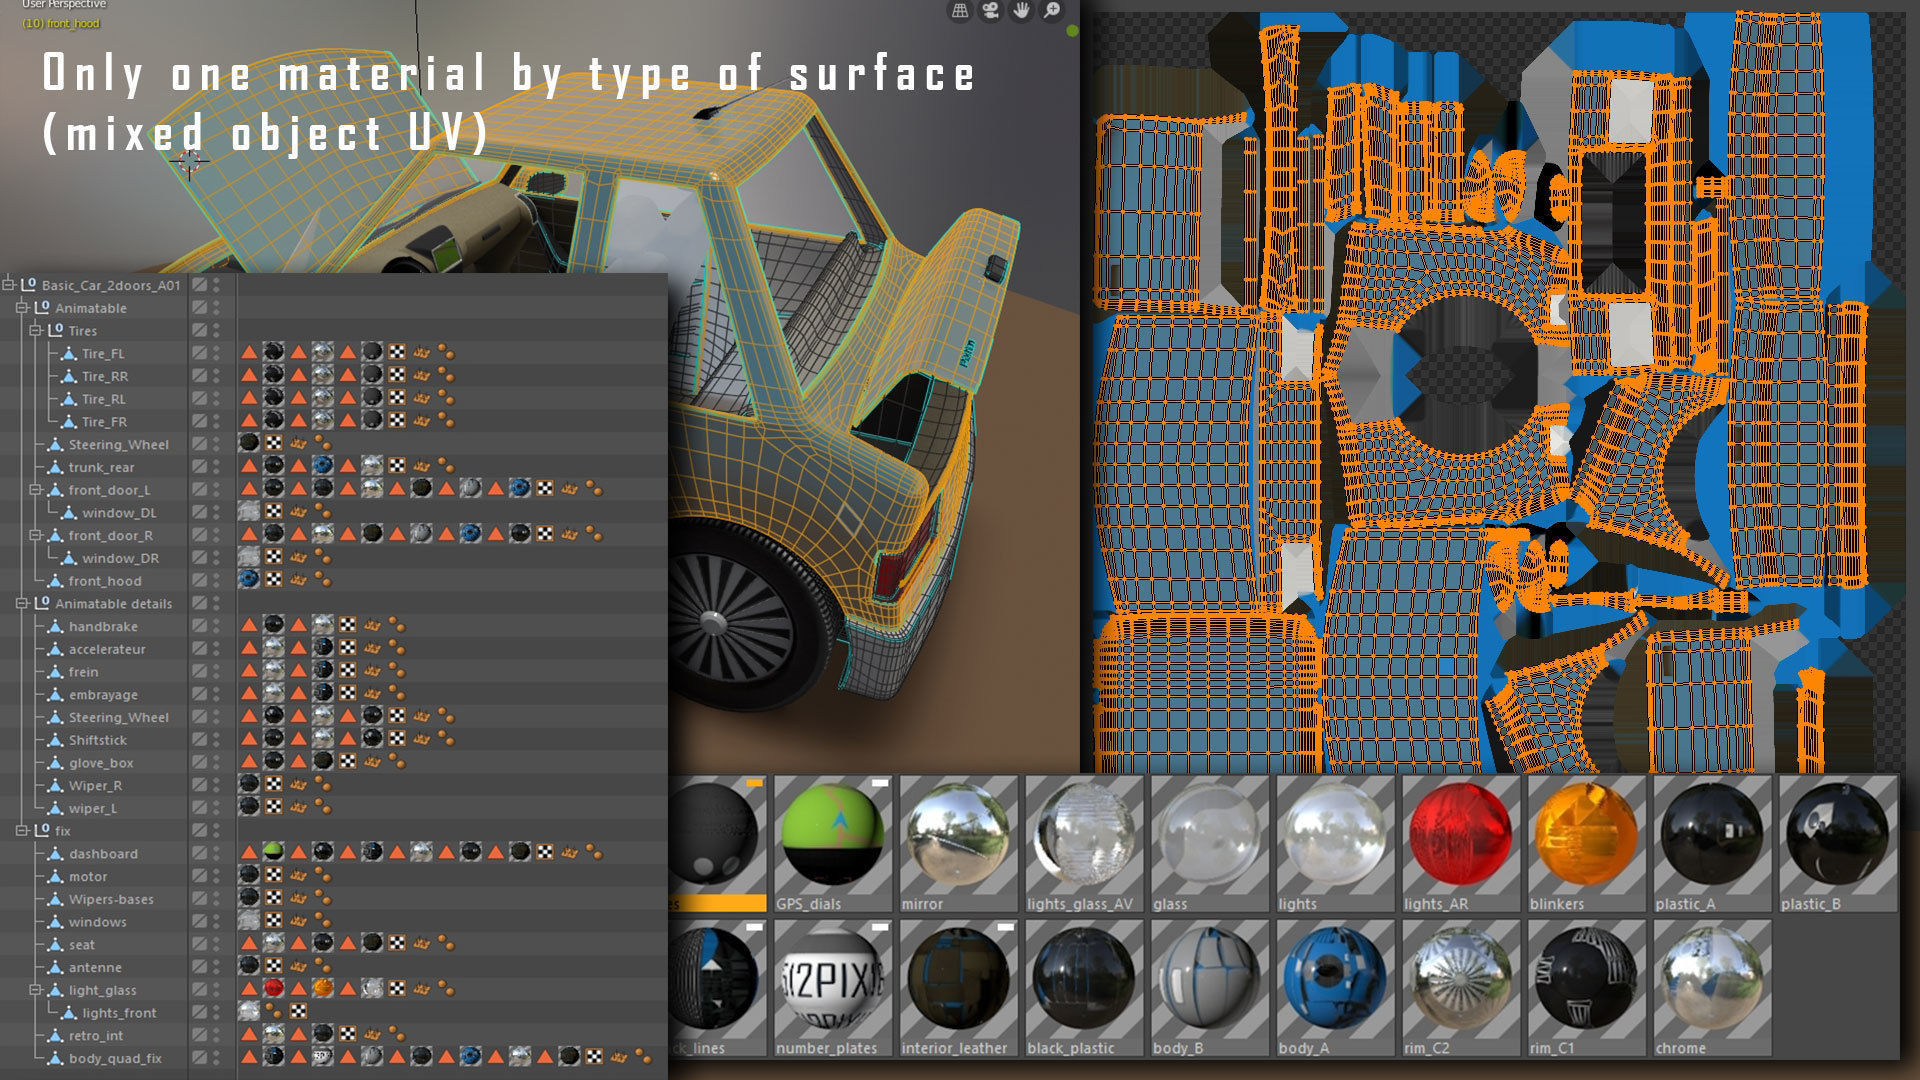
Task: Select the orange blinkers material
Action: (x=1587, y=843)
